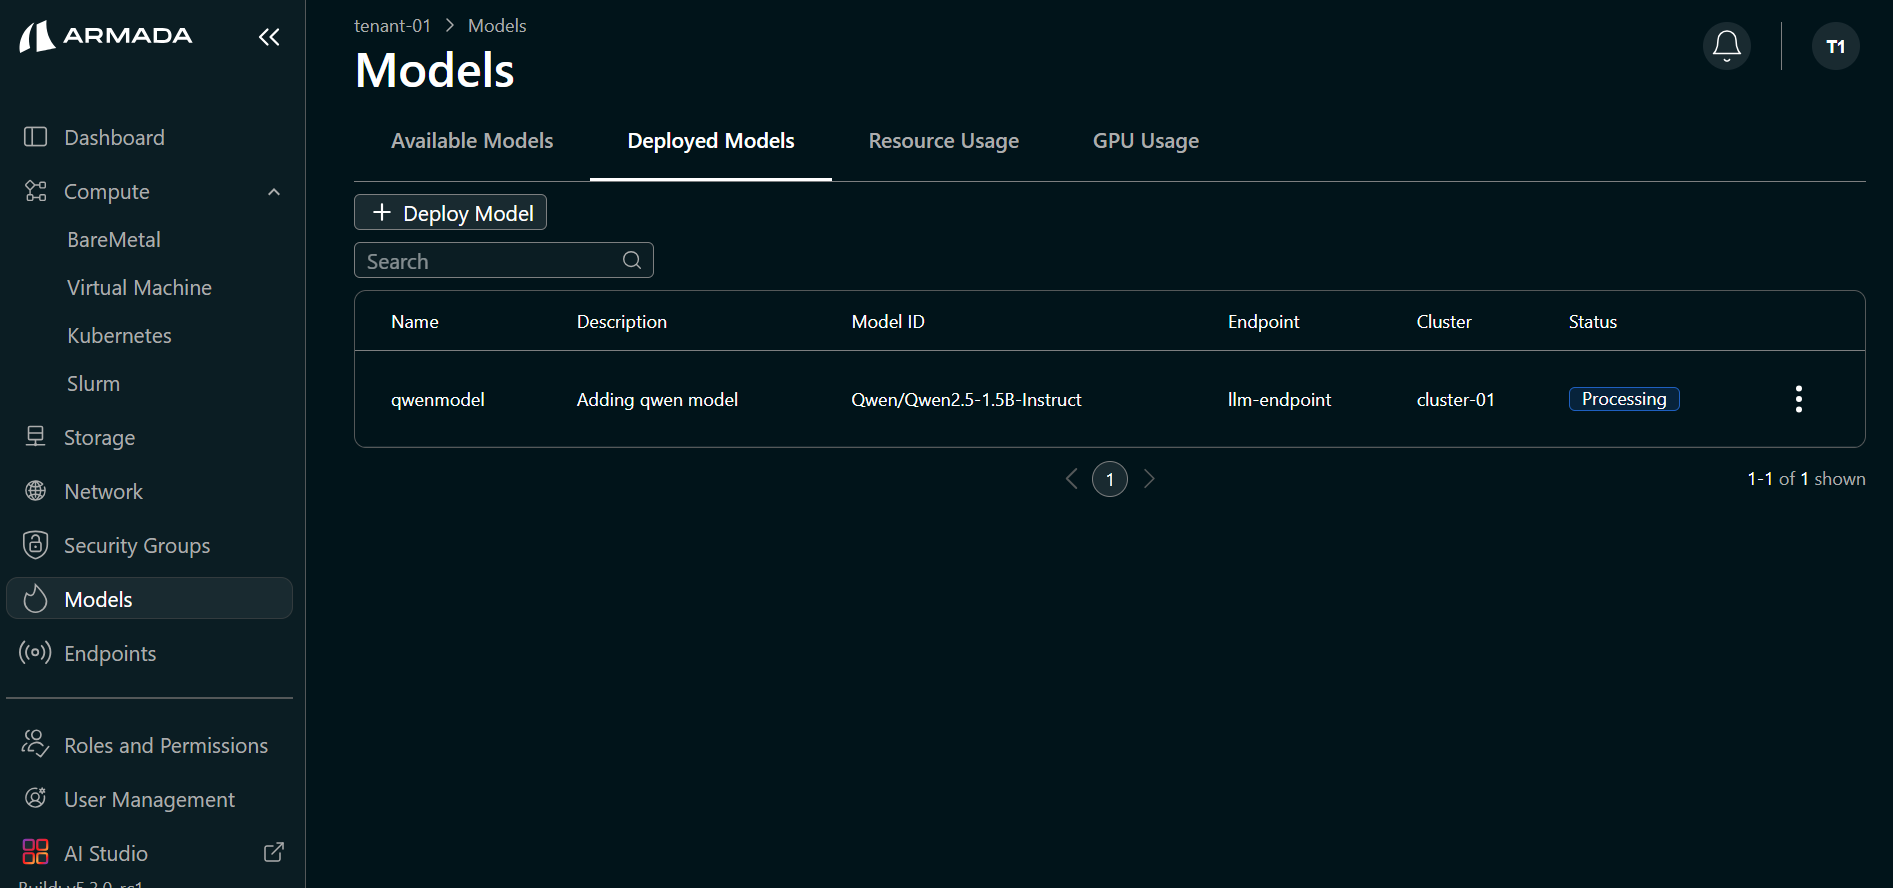Viewport: 1893px width, 888px height.
Task: Collapse the sidebar with double-chevron icon
Action: point(269,37)
